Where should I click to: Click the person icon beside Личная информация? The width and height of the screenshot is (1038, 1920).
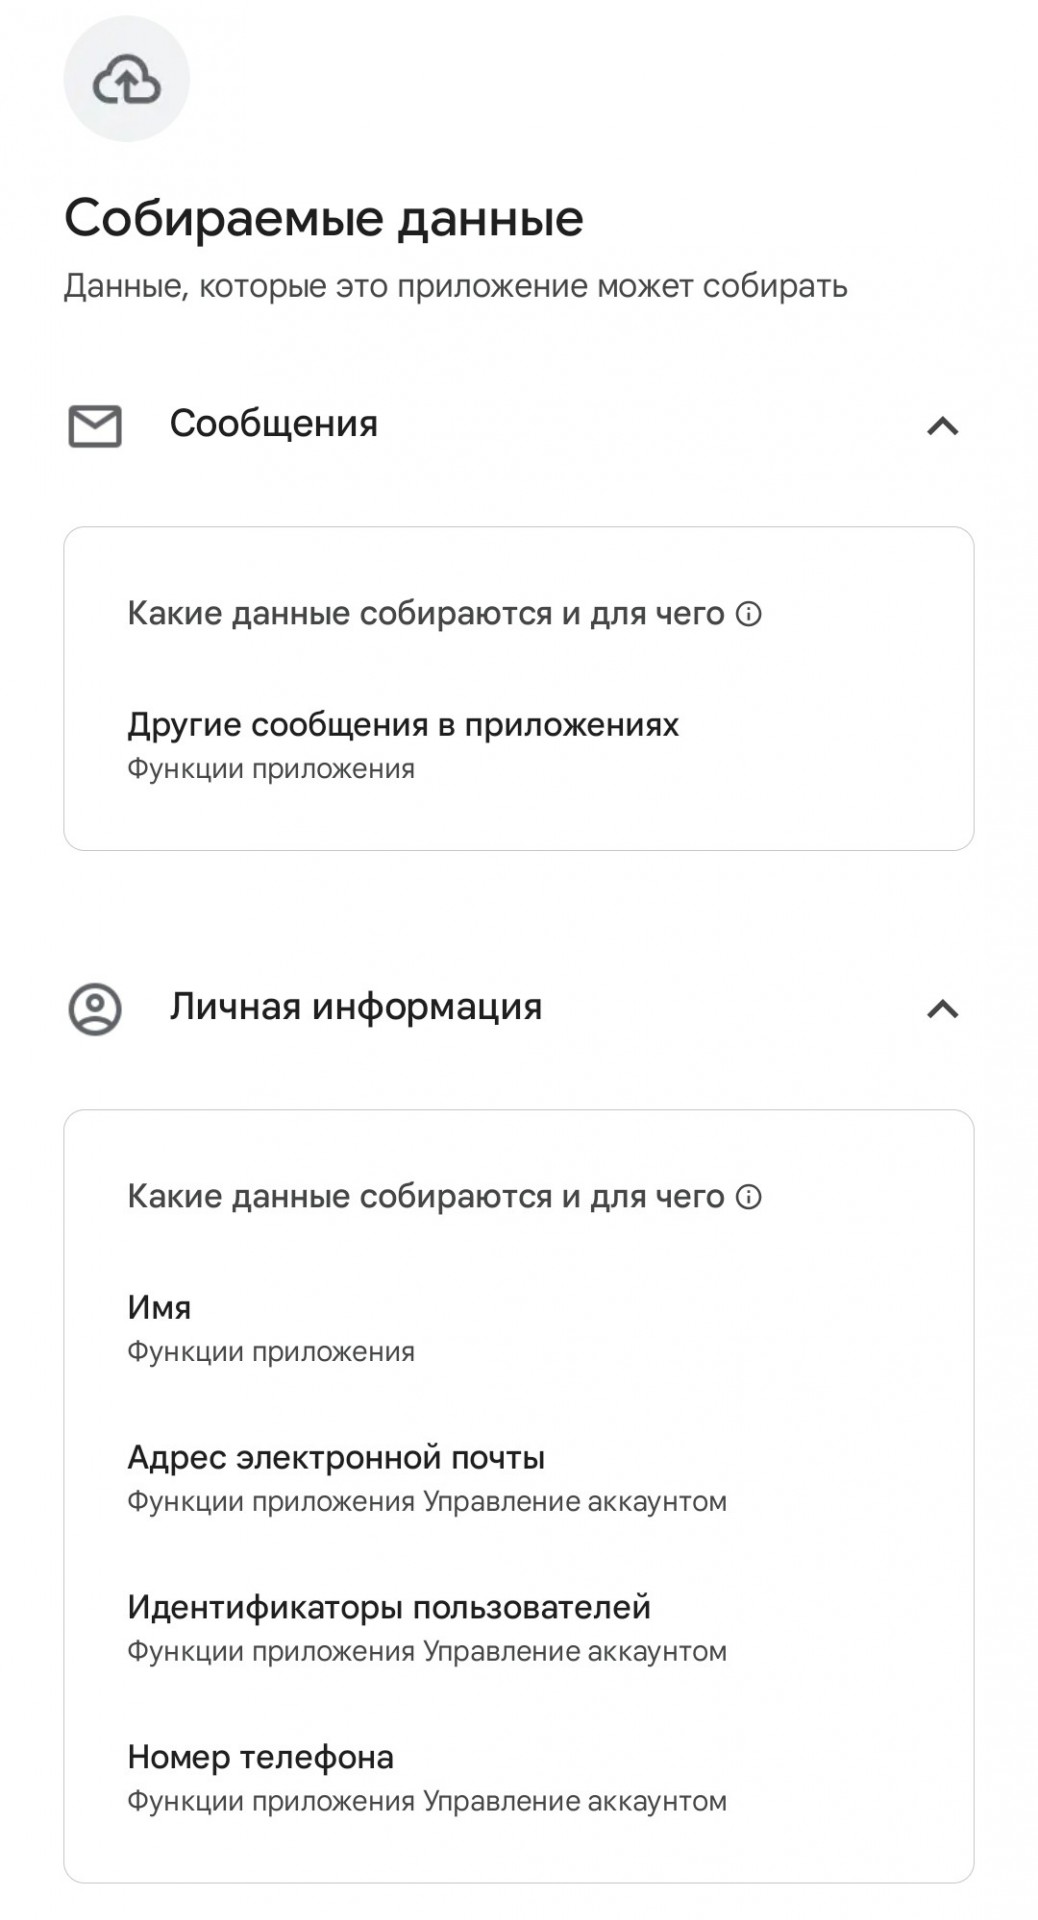click(x=95, y=1009)
